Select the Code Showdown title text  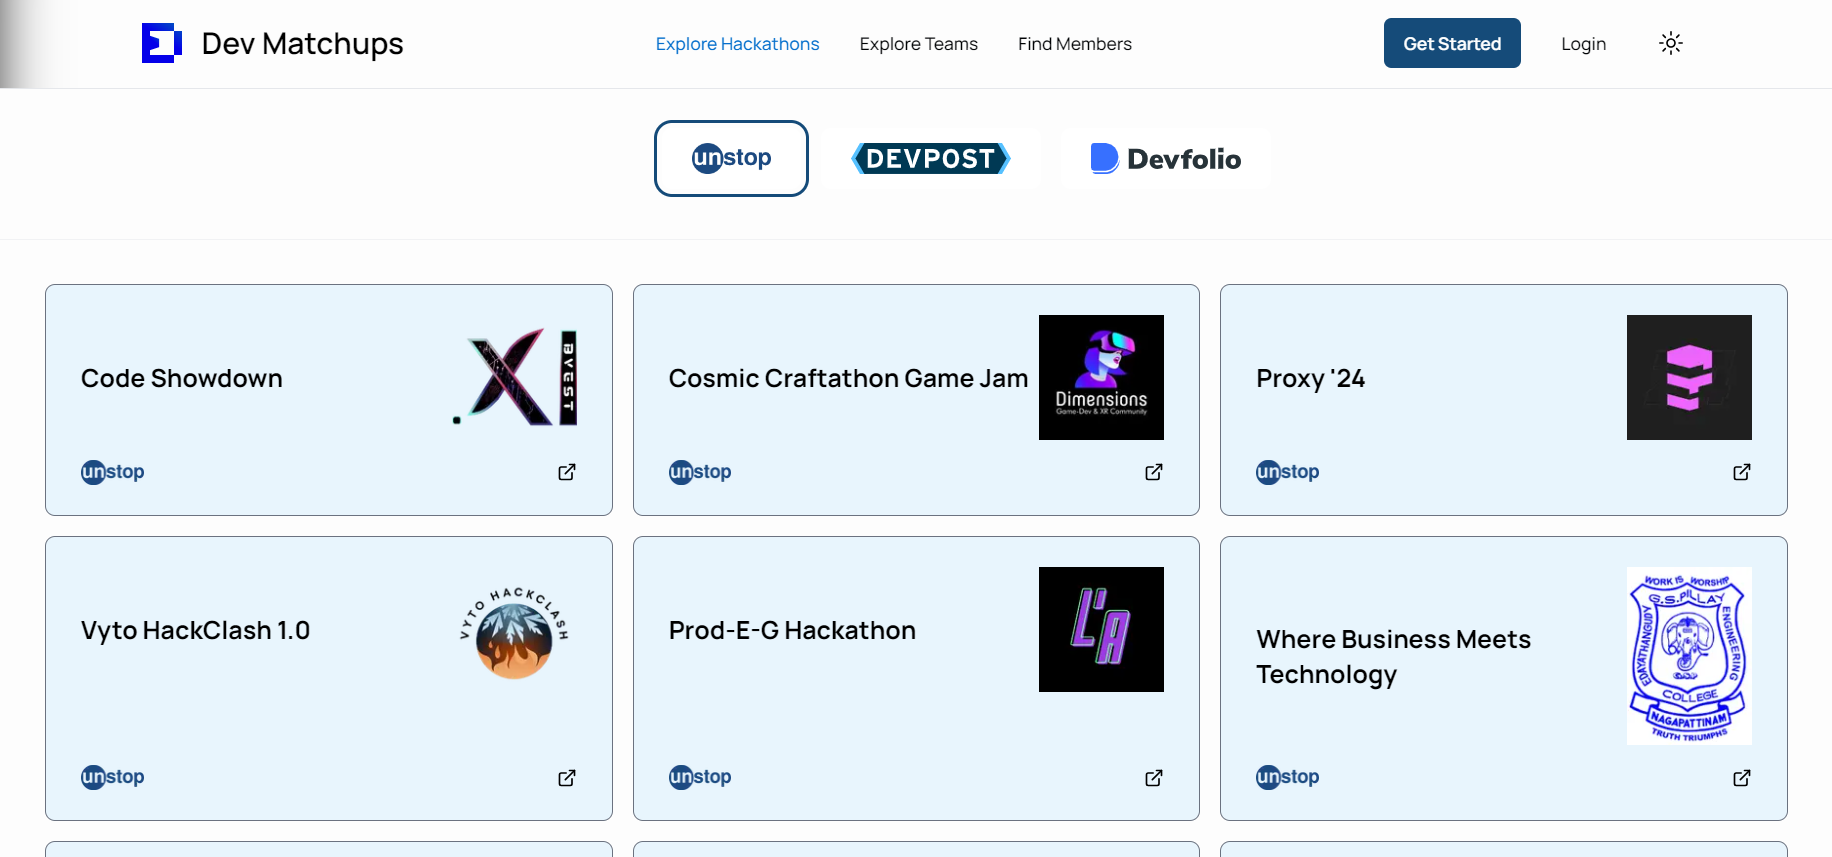click(x=182, y=378)
